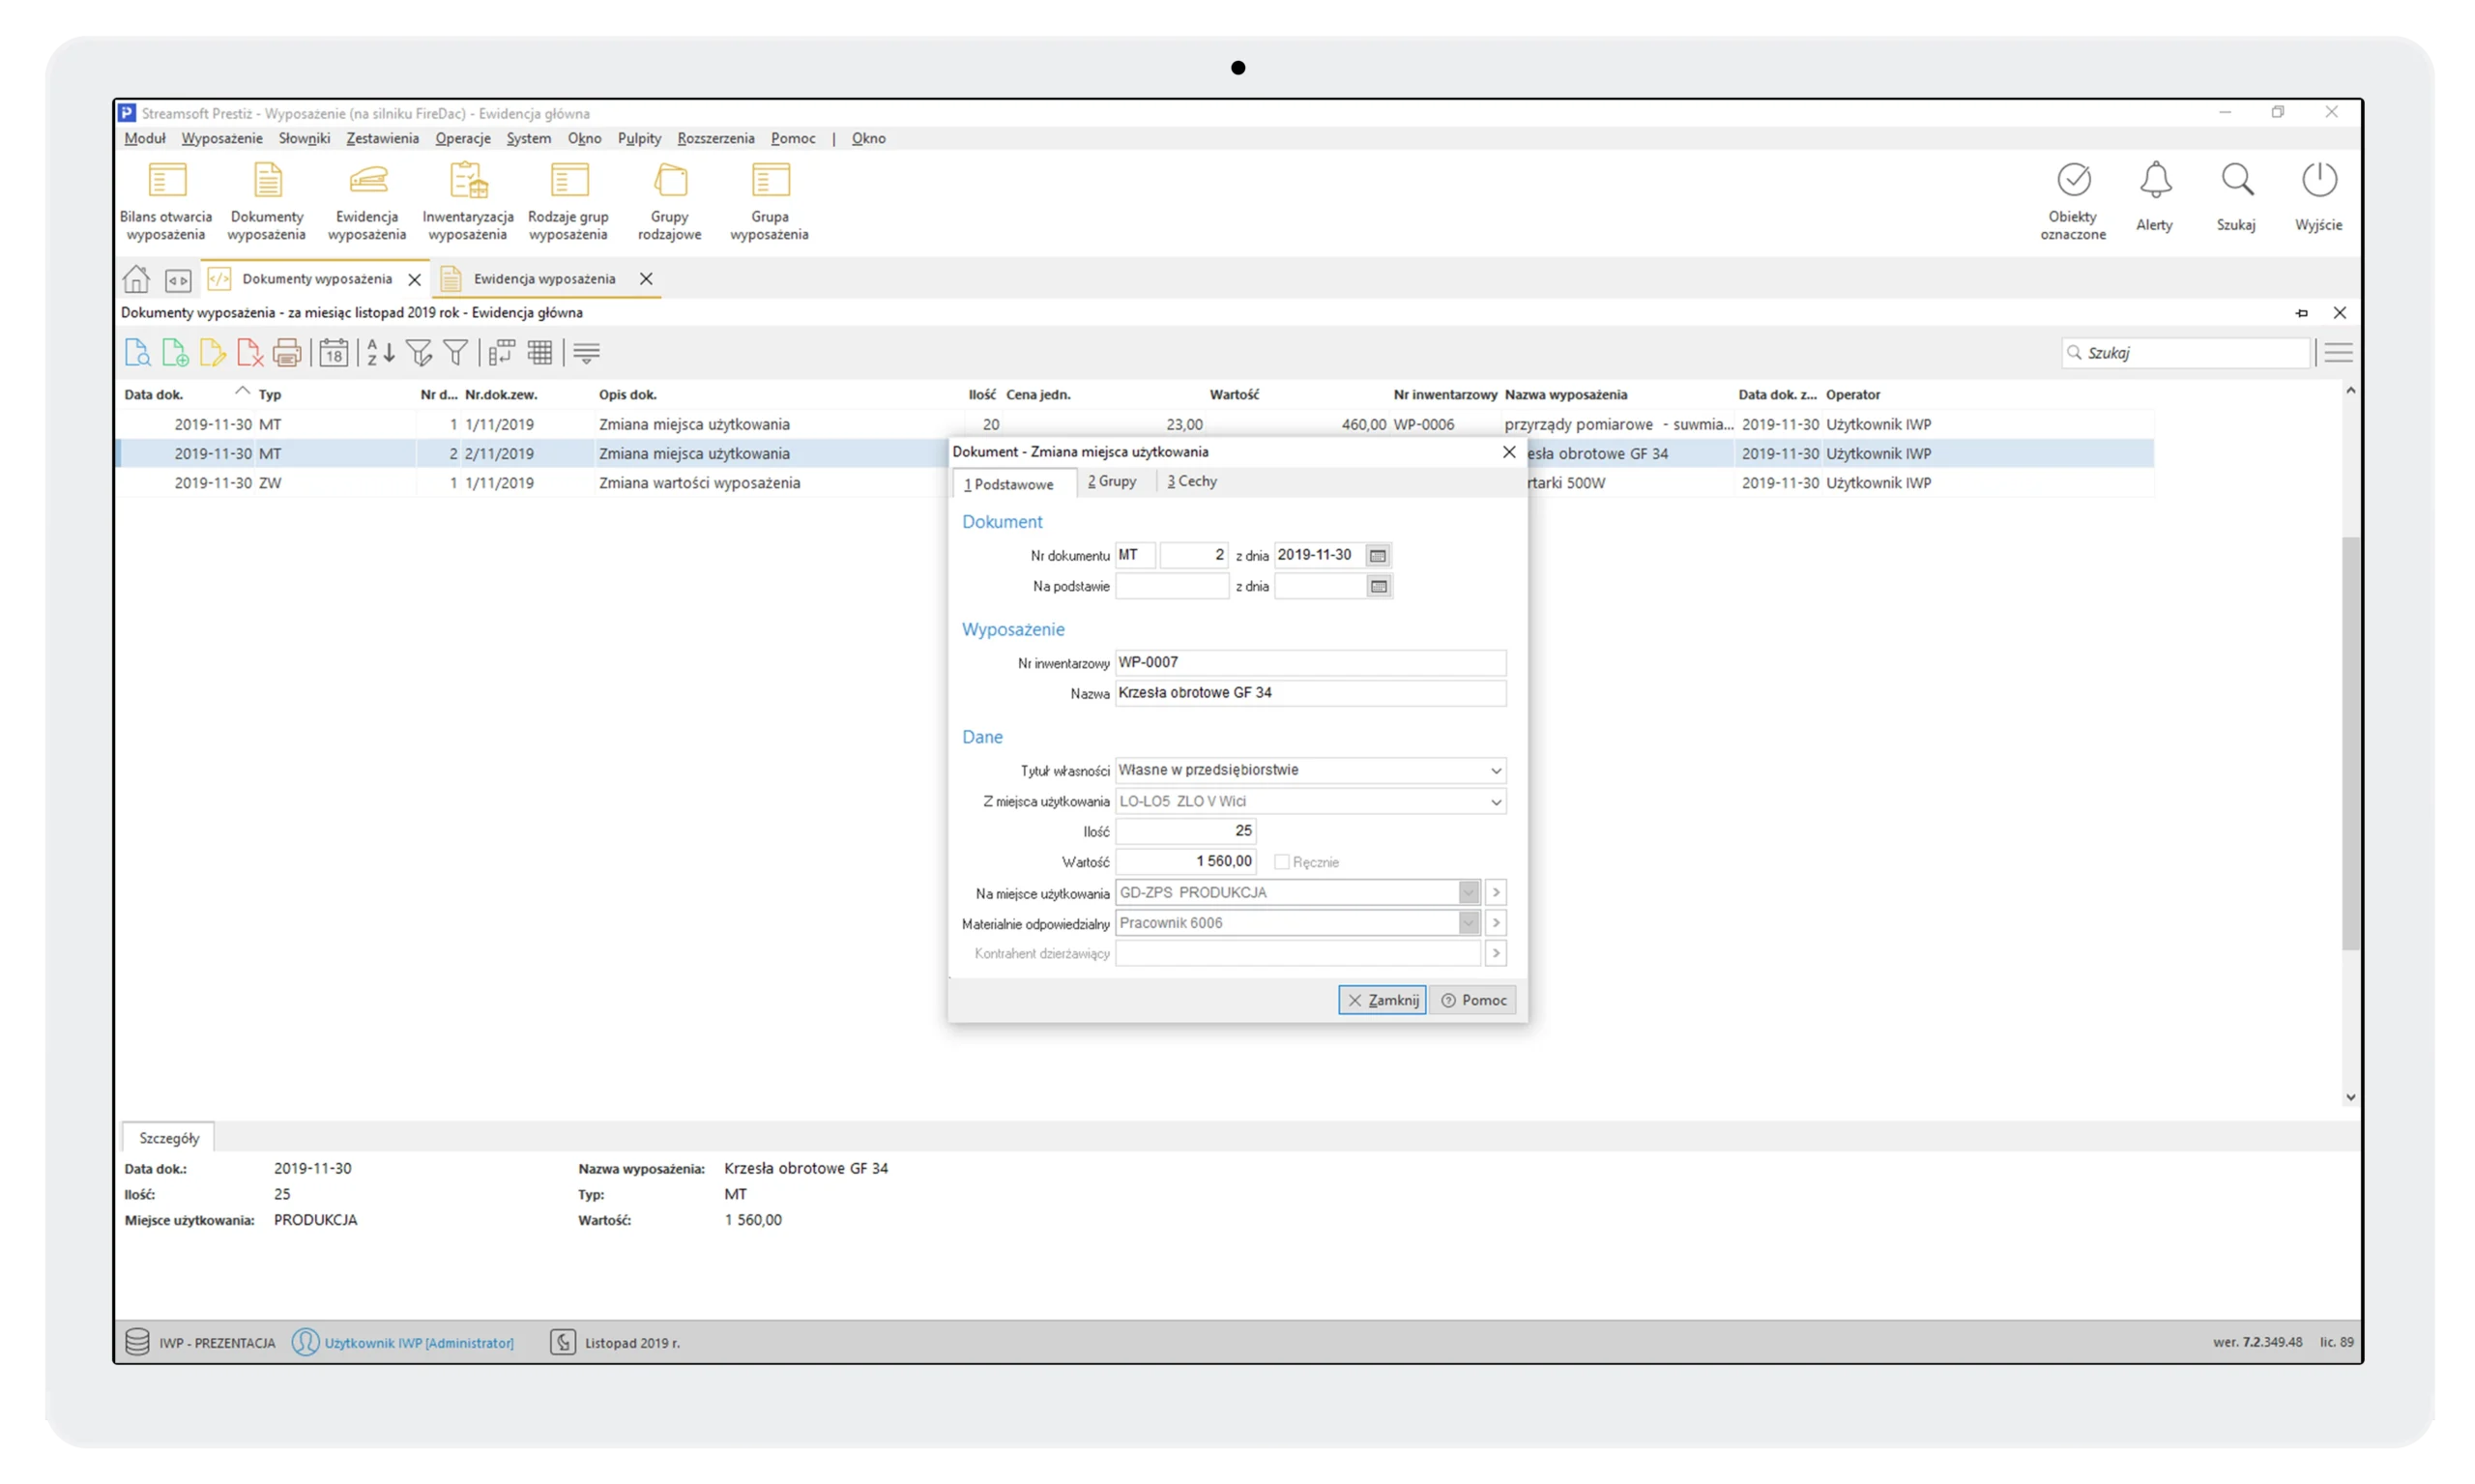
Task: Open calendar picker next to document date
Action: tap(1378, 556)
